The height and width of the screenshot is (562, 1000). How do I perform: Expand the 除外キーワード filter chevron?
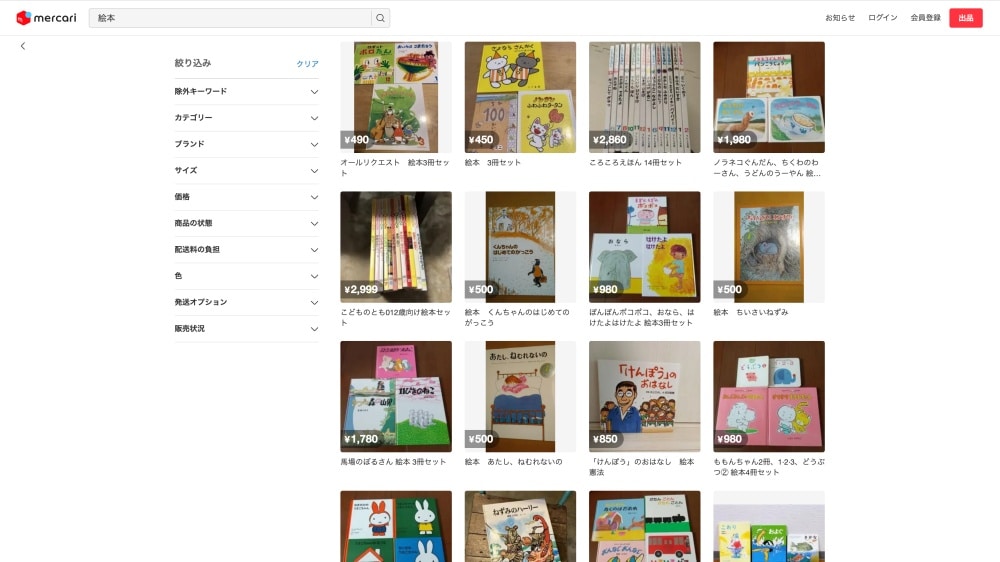point(314,92)
